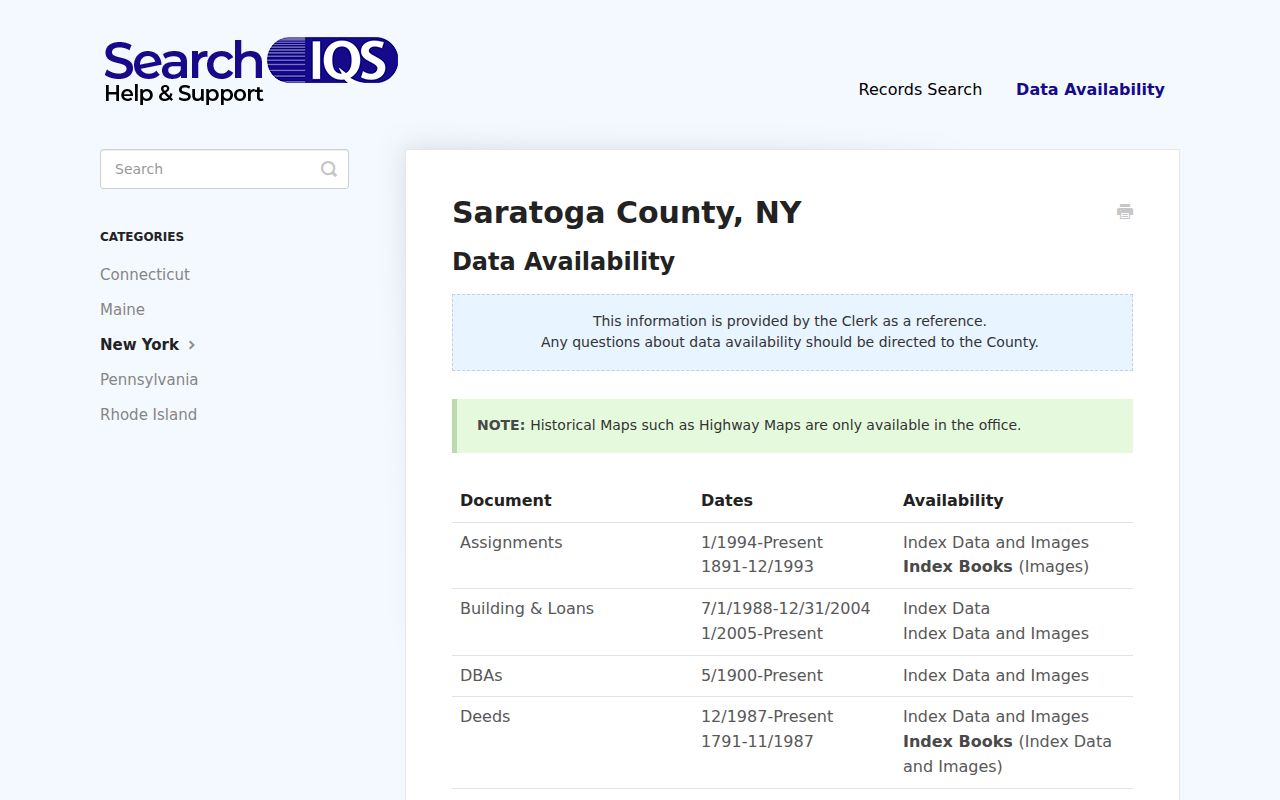Click the Availability column header
This screenshot has width=1280, height=800.
click(953, 500)
